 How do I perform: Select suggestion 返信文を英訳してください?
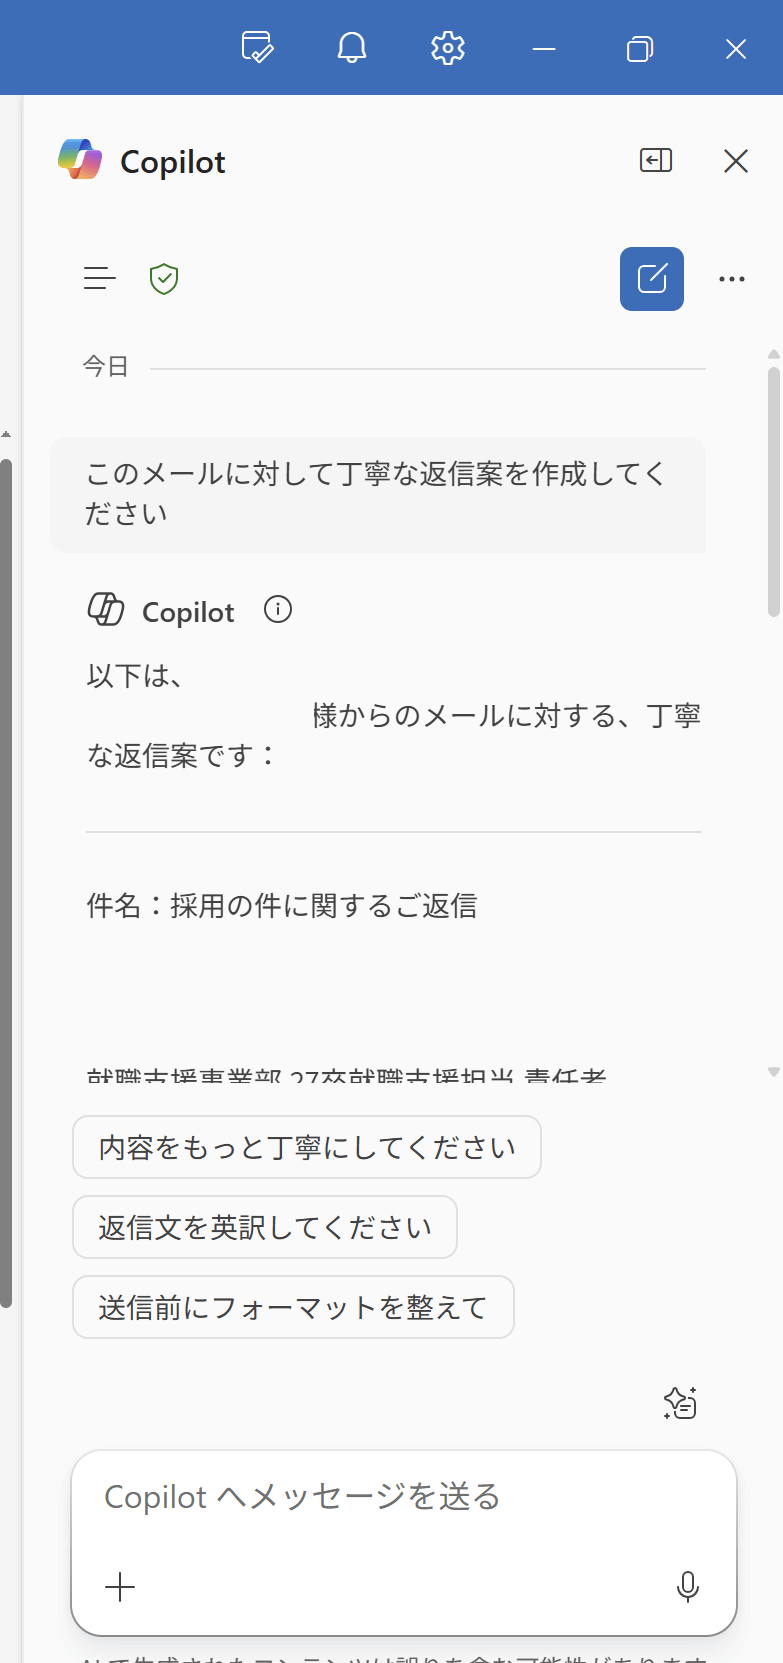pos(265,1227)
